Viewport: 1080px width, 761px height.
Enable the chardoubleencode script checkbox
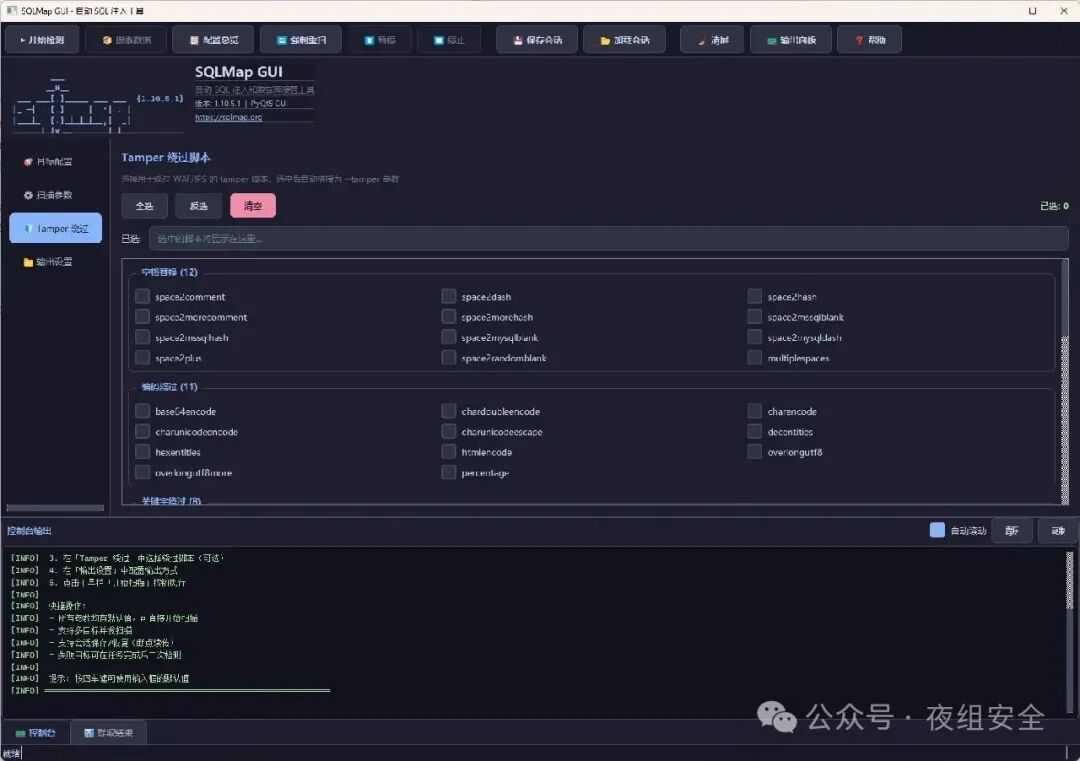click(448, 411)
